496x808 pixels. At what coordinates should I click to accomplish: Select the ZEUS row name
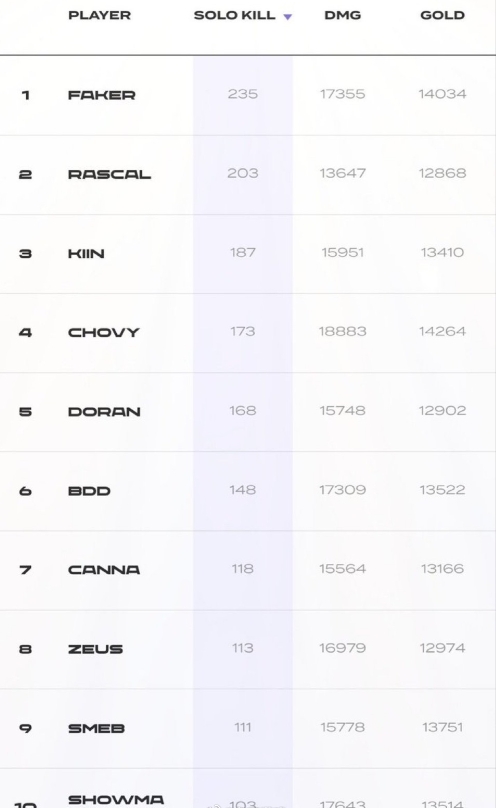click(95, 649)
